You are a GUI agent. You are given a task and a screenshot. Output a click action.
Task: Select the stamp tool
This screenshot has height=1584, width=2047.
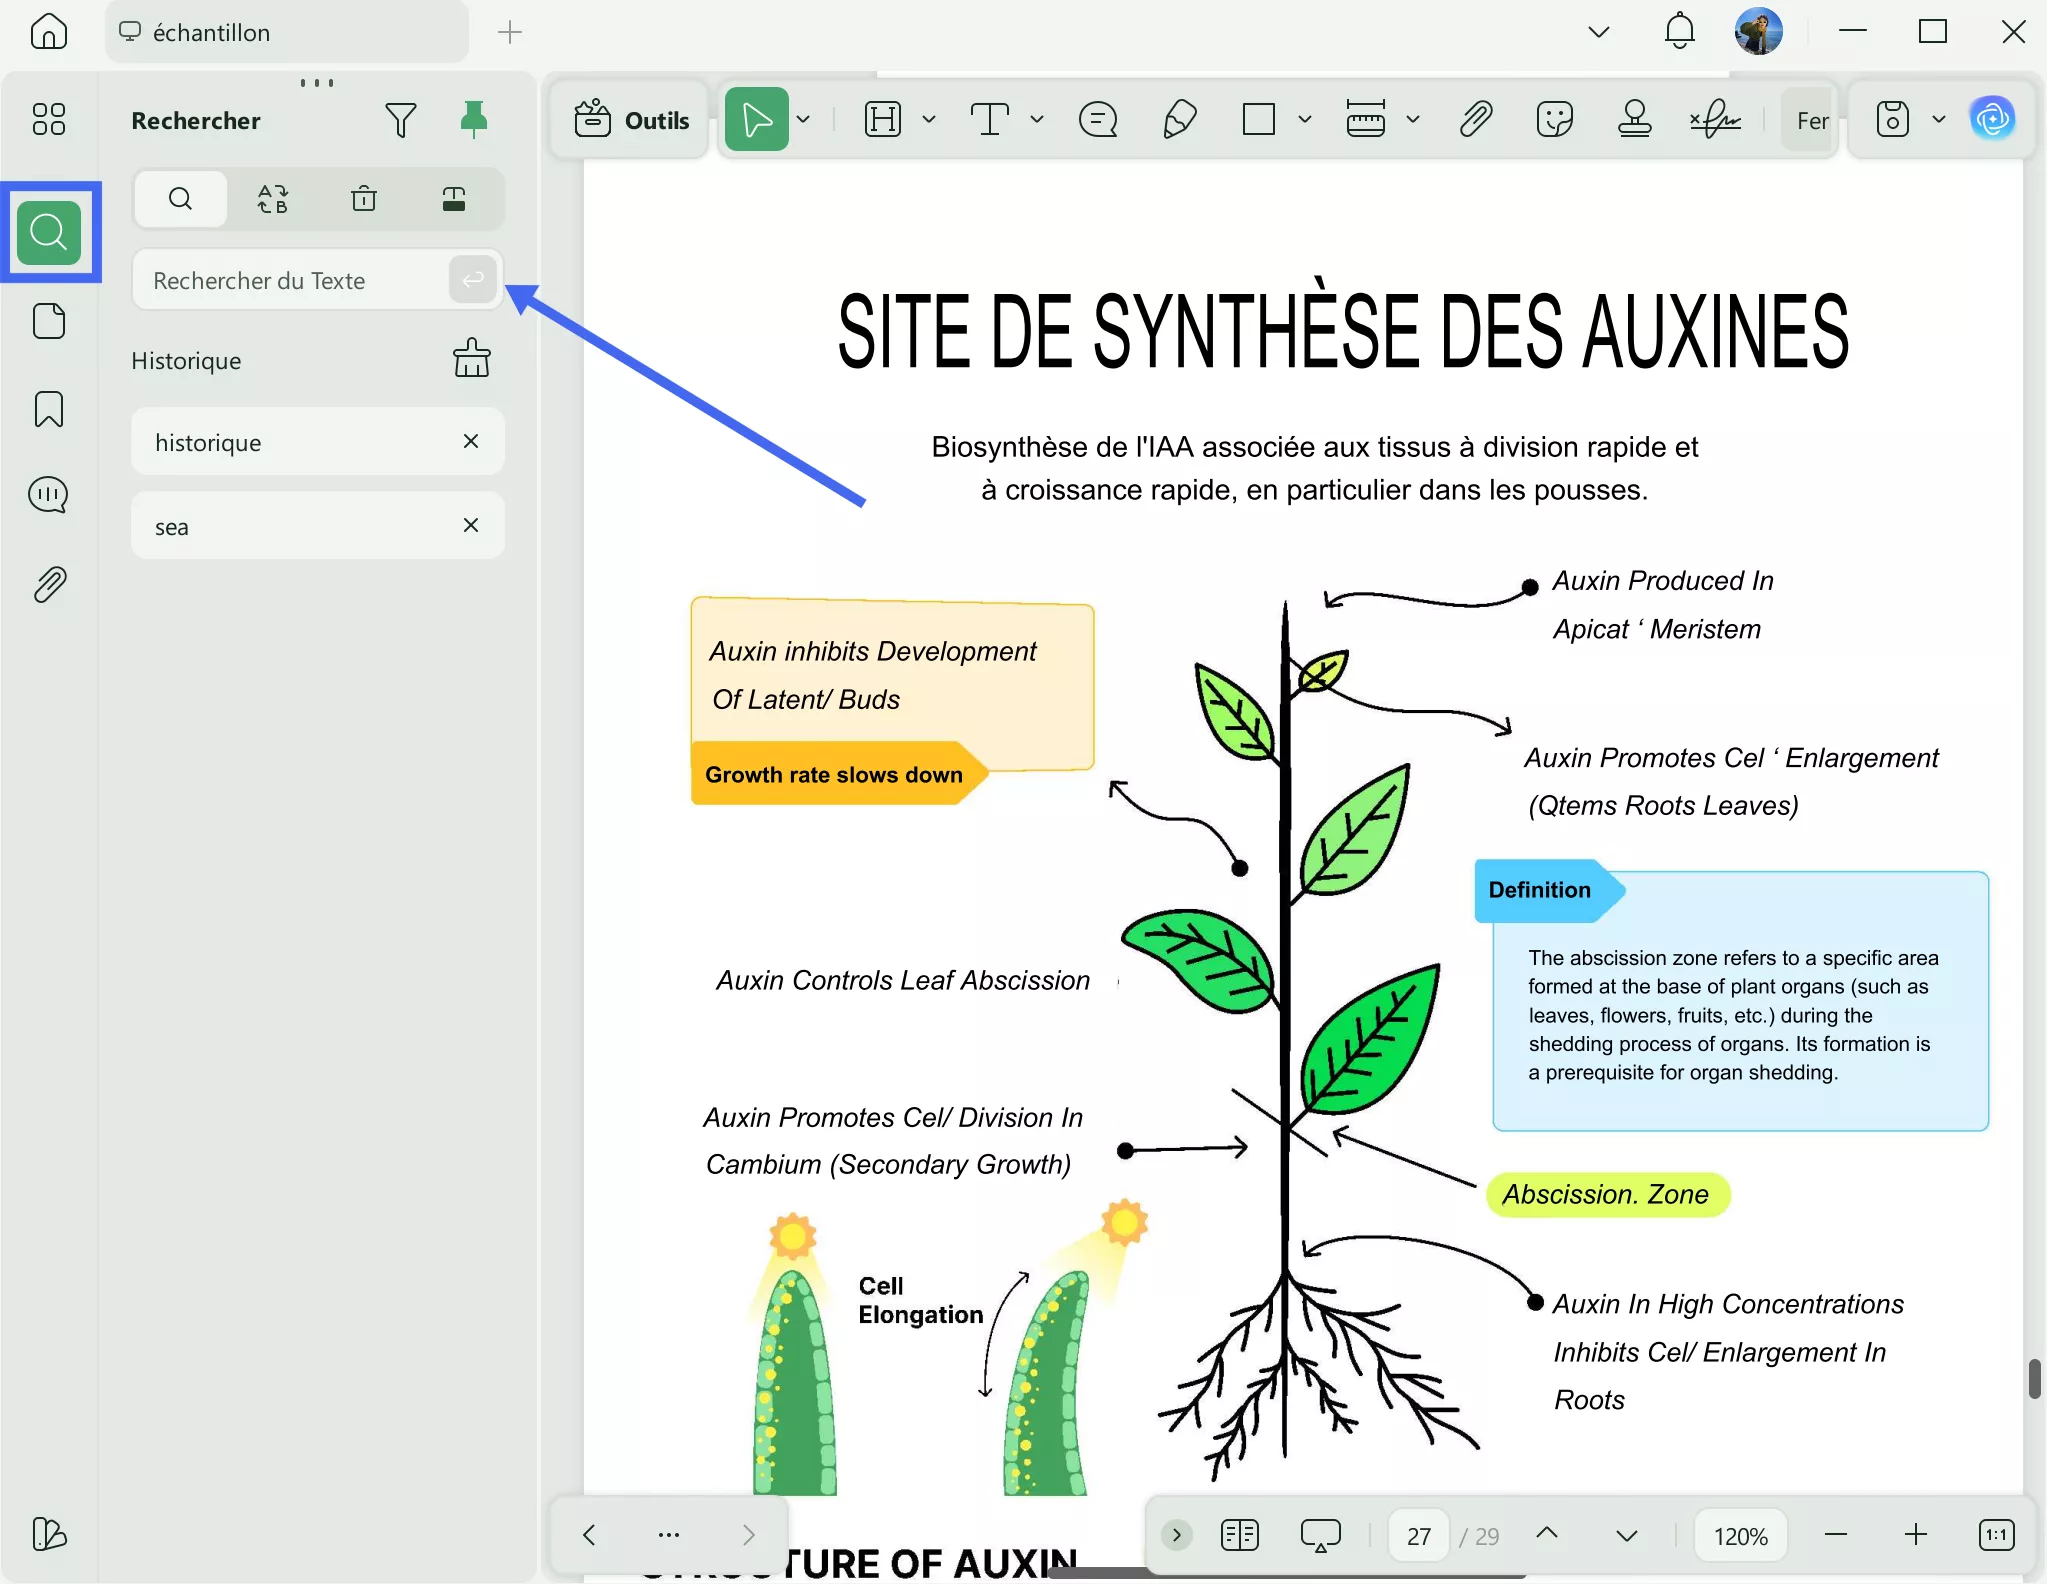[x=1634, y=119]
